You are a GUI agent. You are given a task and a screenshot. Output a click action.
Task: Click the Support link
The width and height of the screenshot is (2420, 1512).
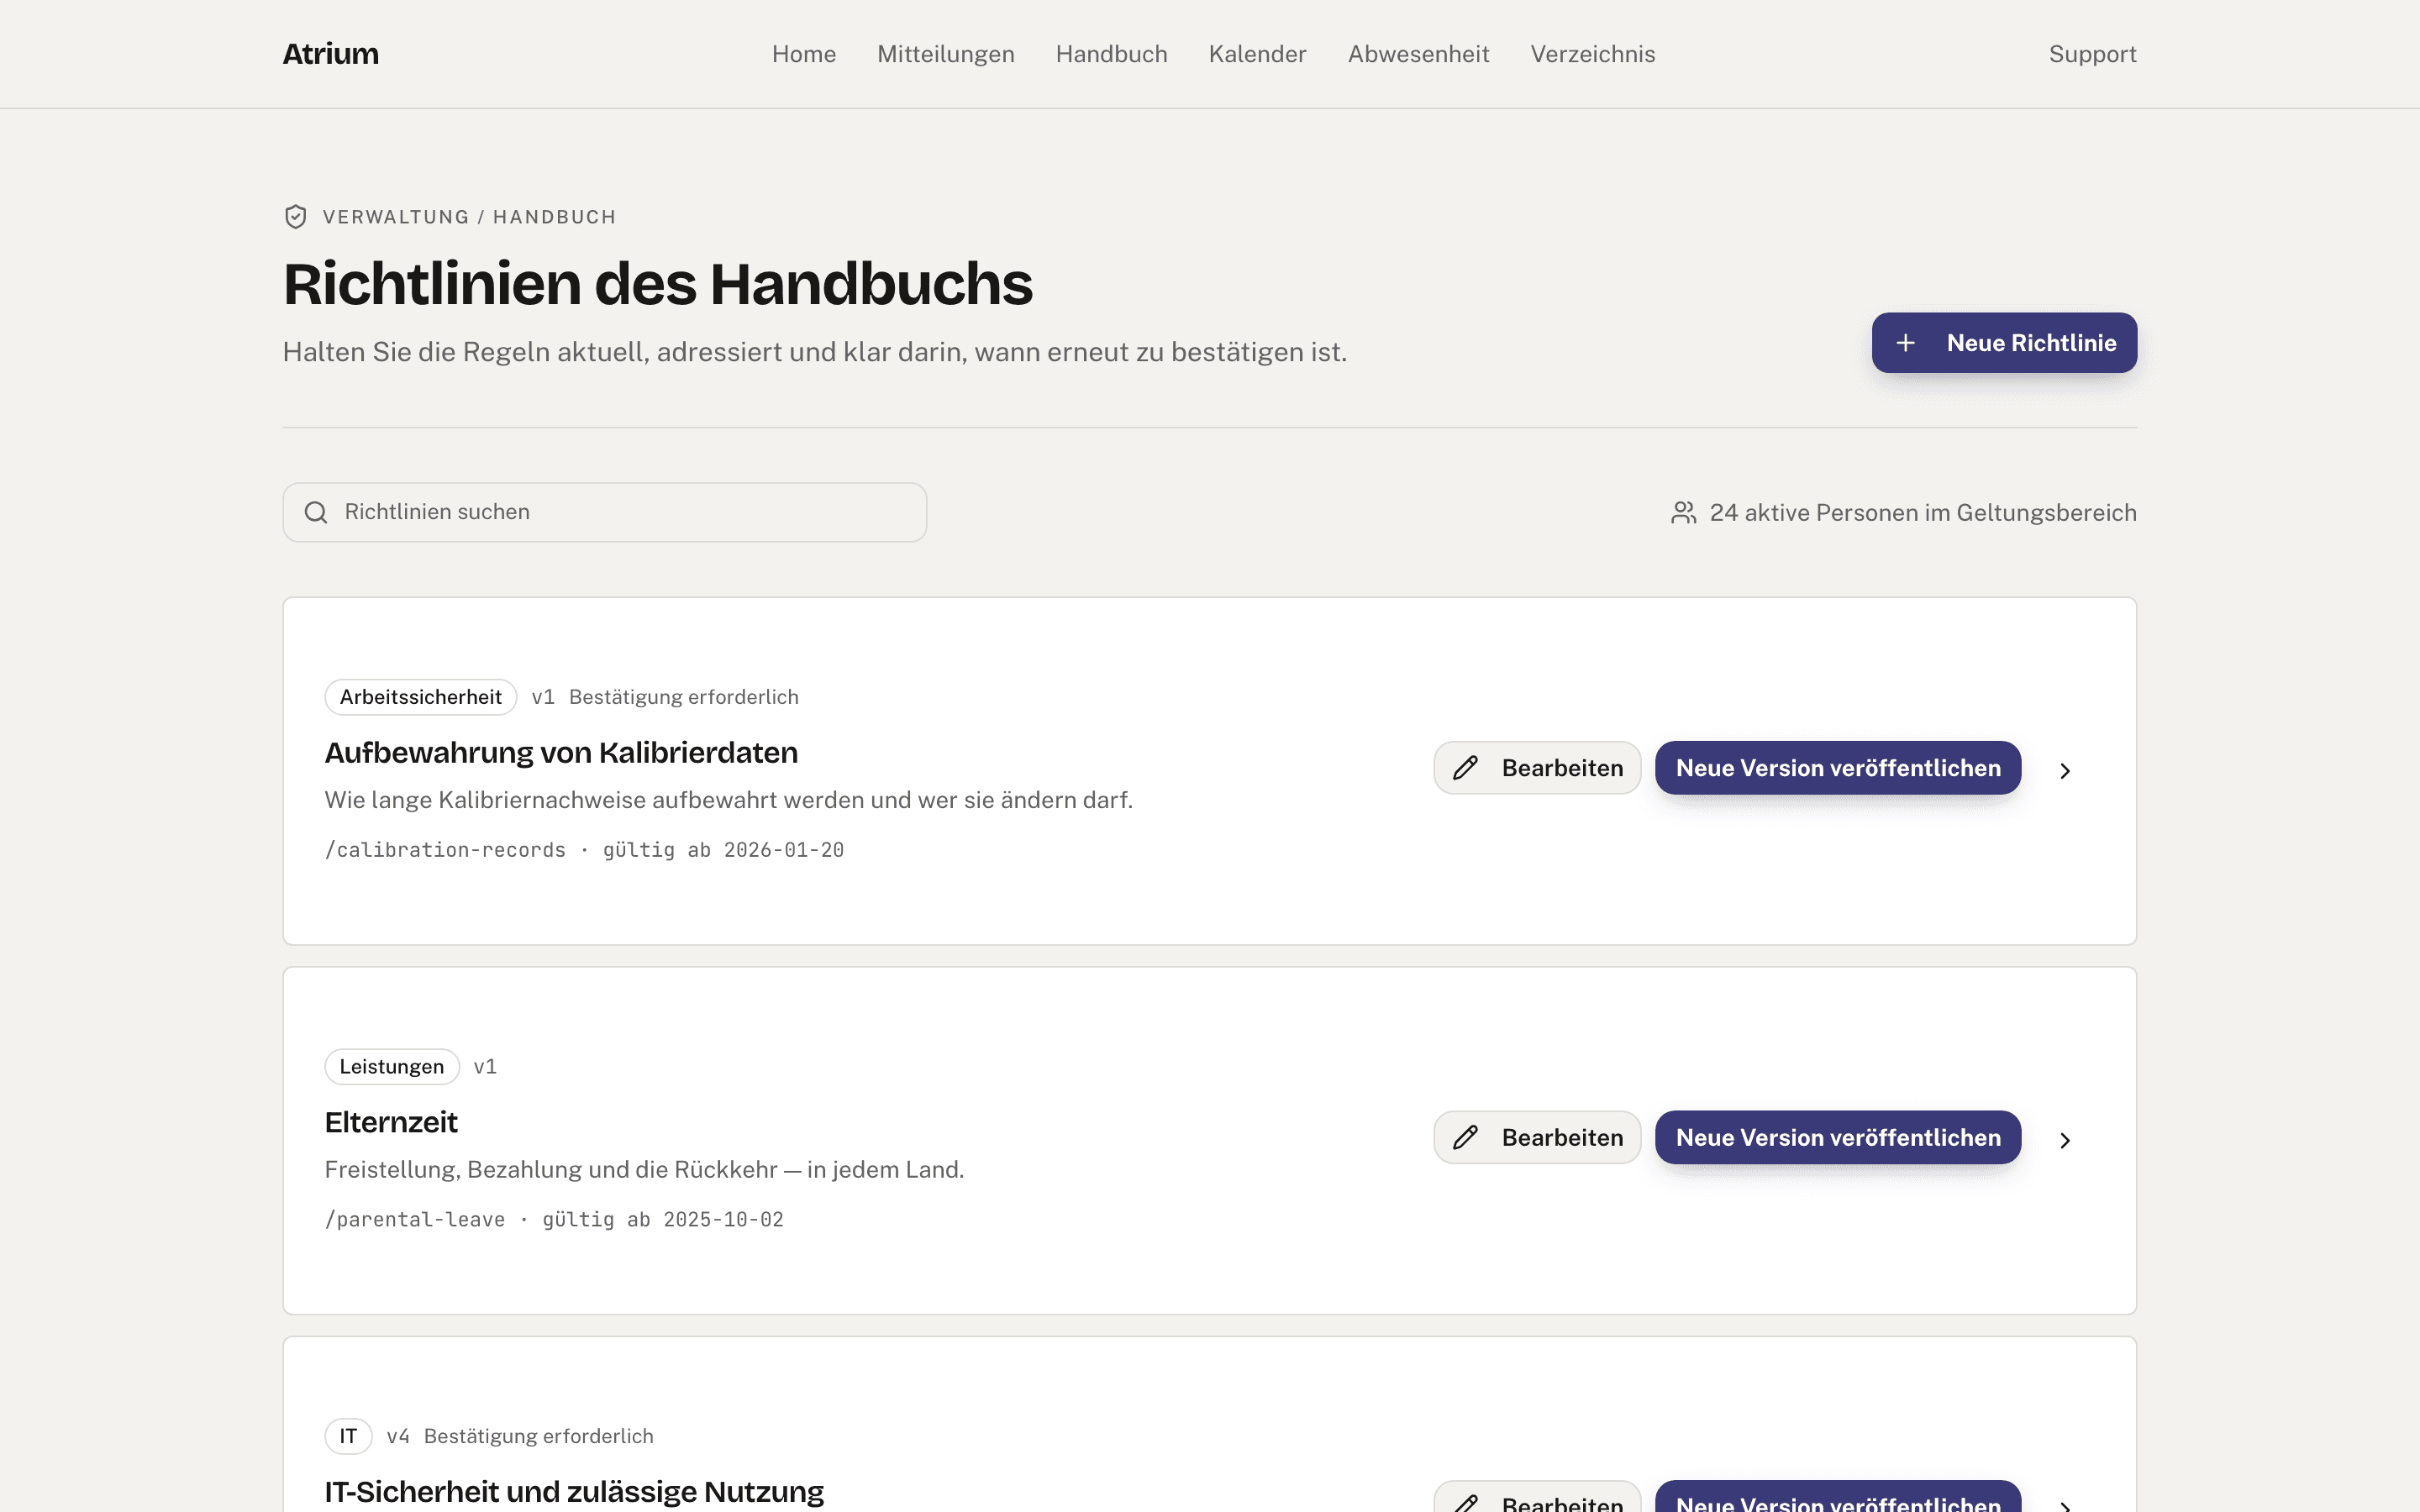click(2093, 54)
